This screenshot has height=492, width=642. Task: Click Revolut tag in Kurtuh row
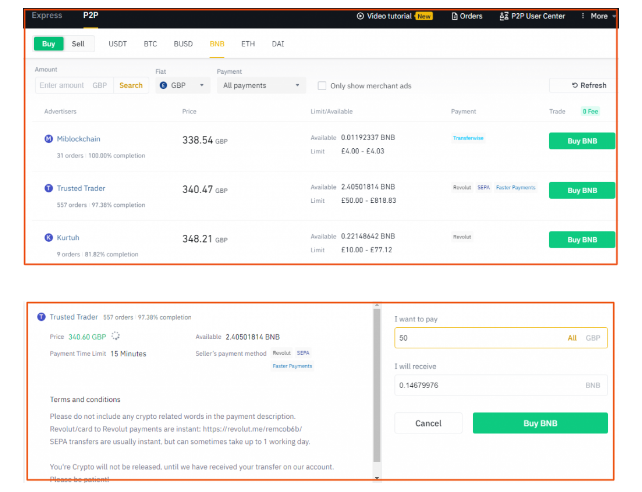pyautogui.click(x=462, y=237)
